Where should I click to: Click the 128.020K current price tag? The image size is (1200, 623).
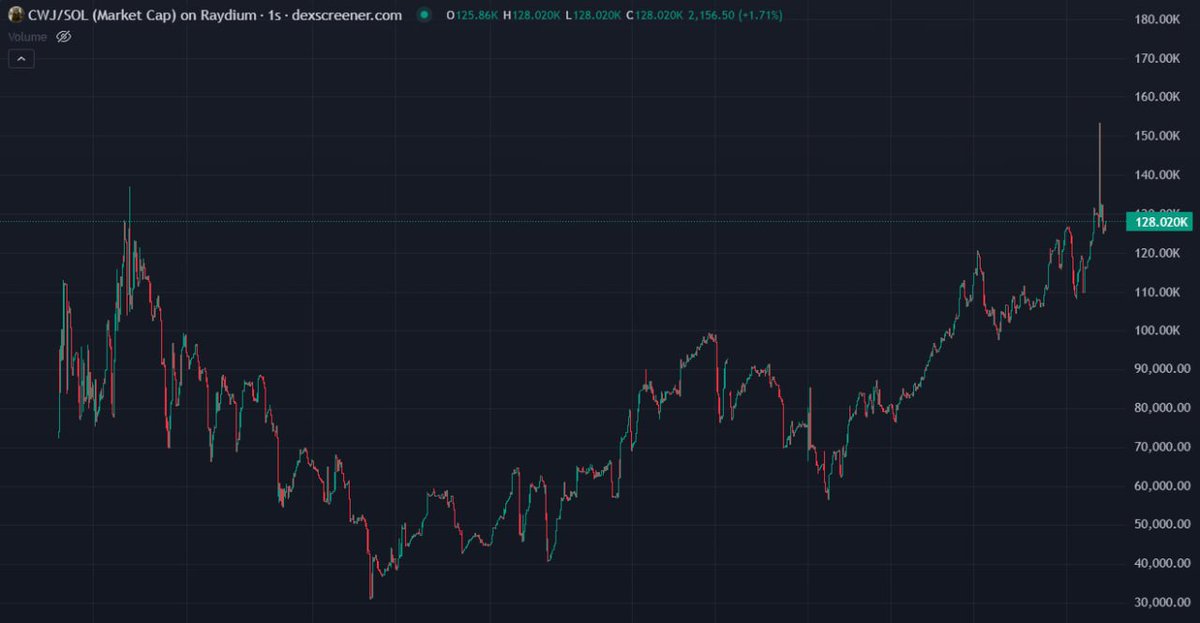click(1160, 222)
